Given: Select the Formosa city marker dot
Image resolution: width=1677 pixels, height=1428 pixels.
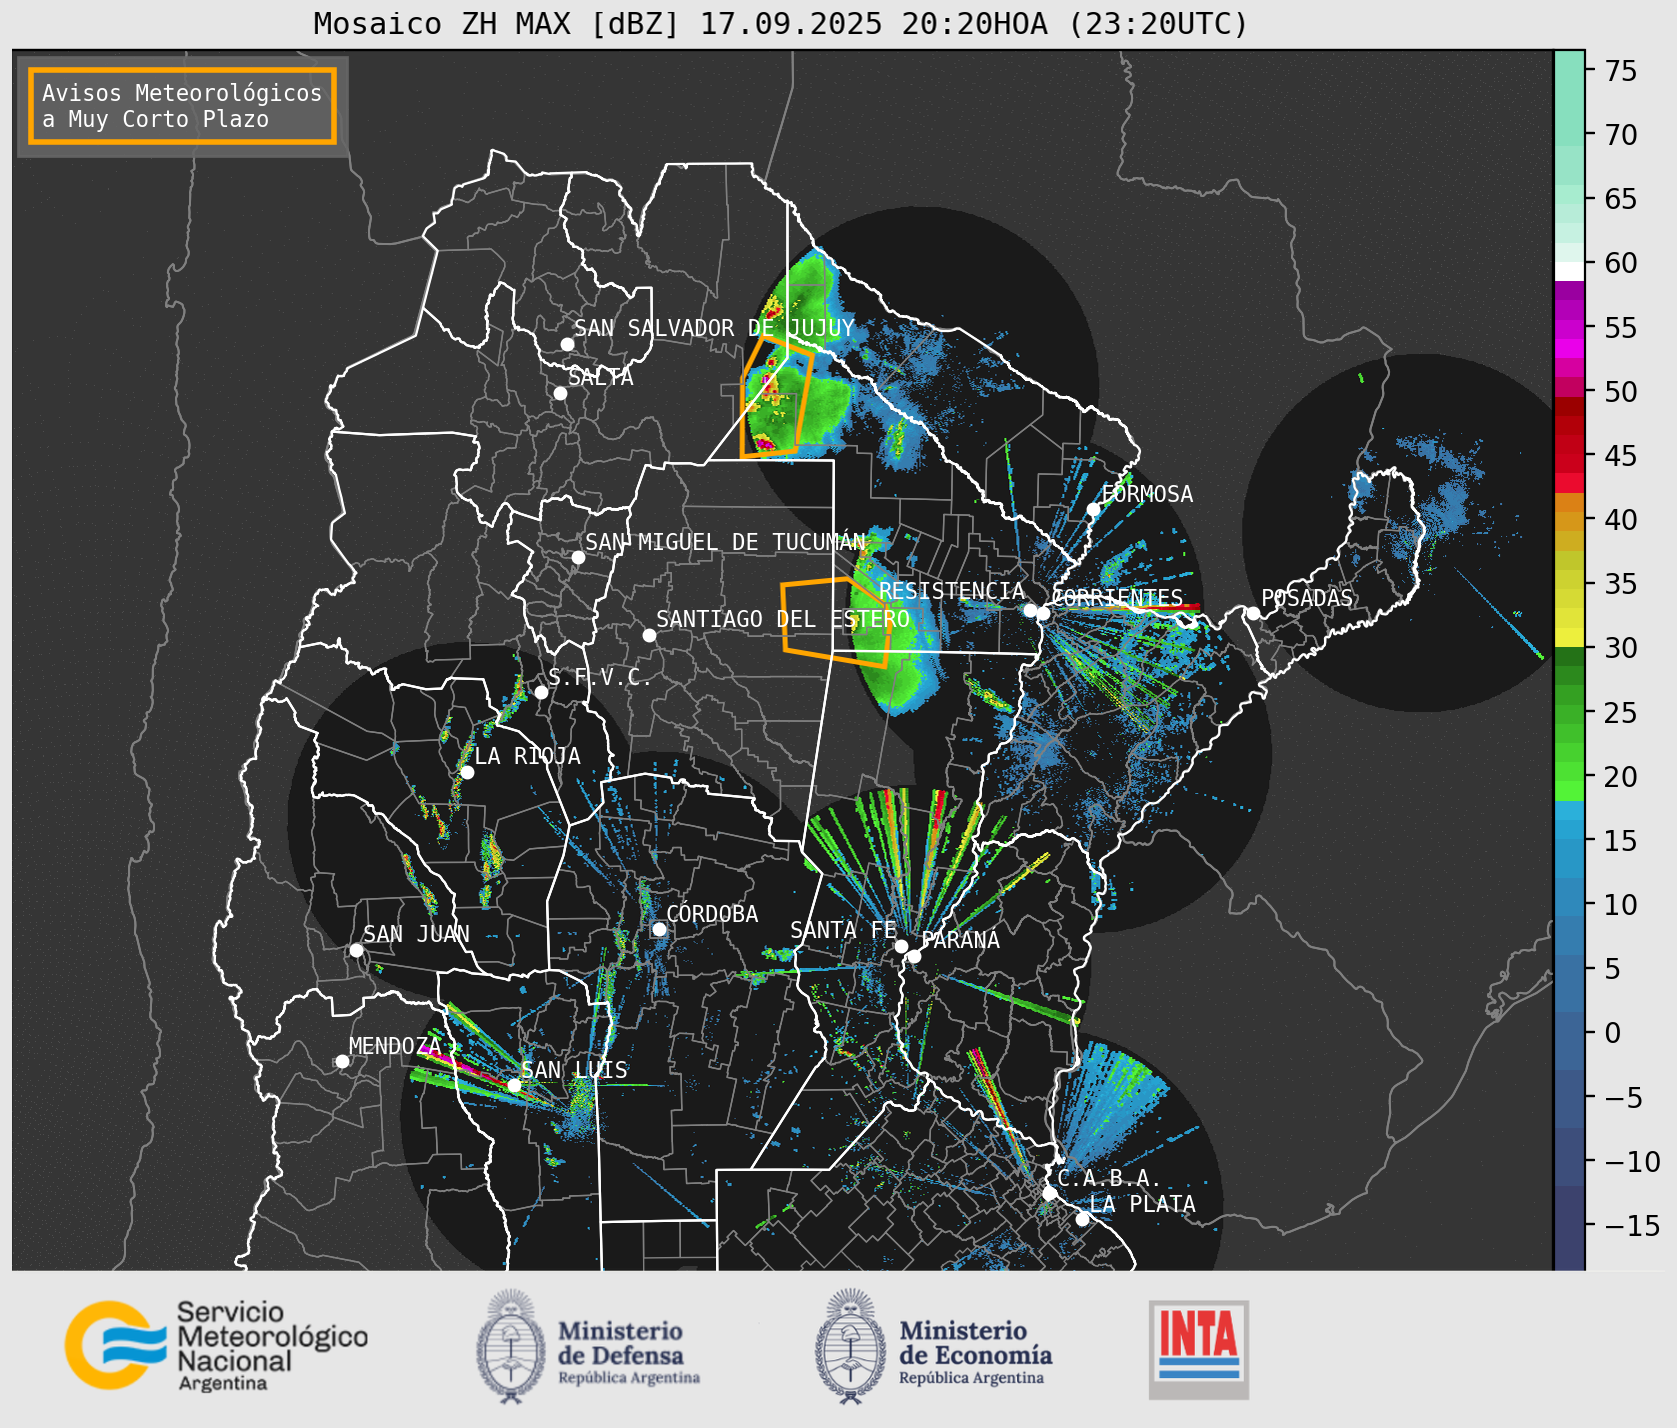Looking at the screenshot, I should pyautogui.click(x=1094, y=509).
